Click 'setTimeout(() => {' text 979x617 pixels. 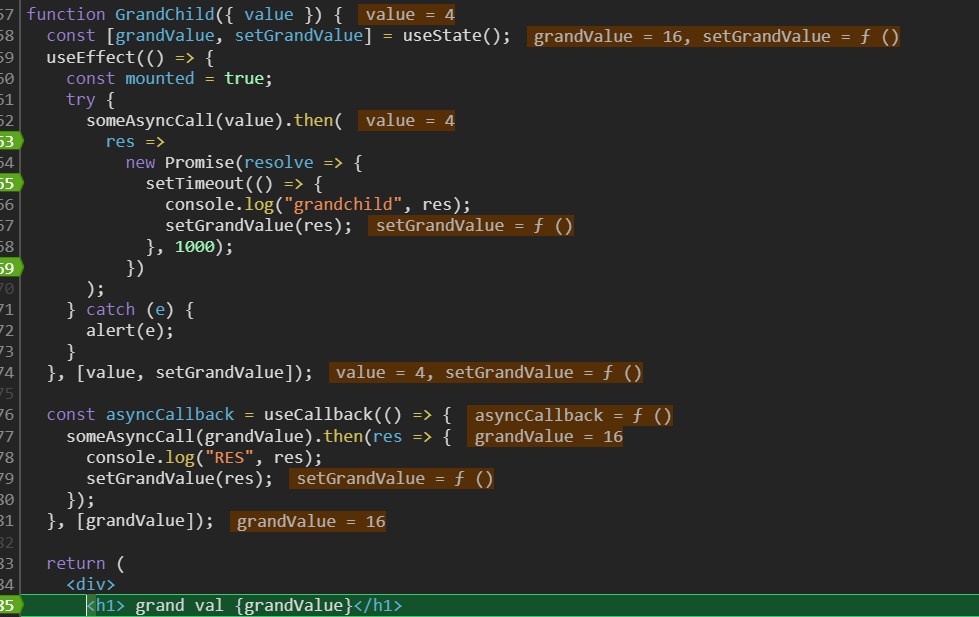point(234,184)
